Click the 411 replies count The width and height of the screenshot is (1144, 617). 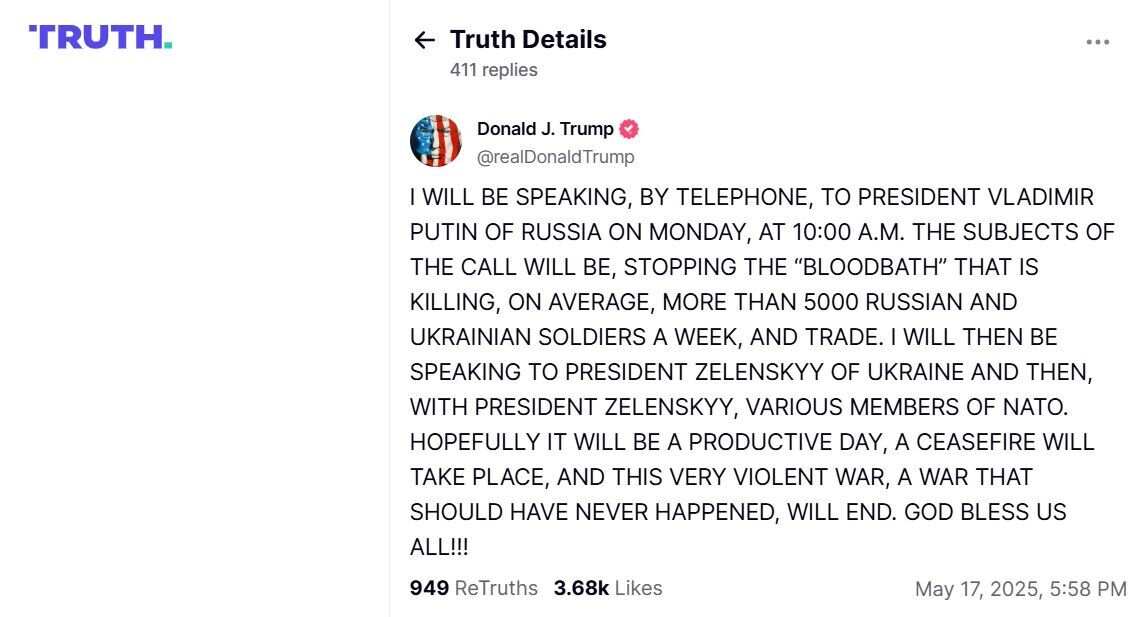(x=493, y=70)
